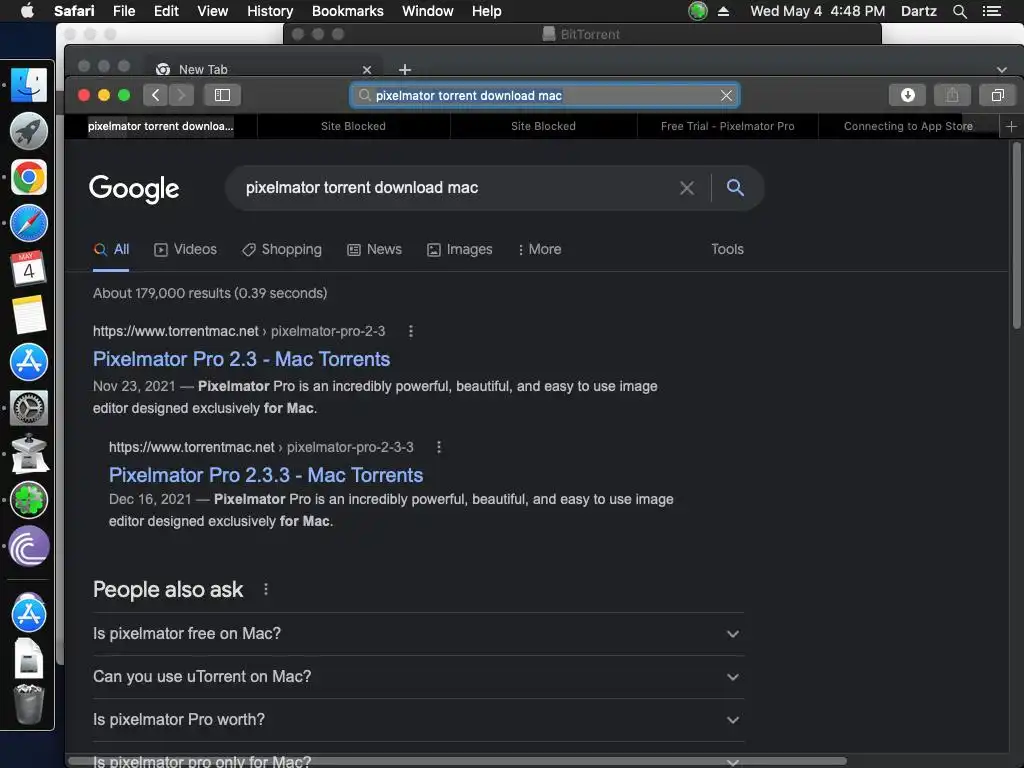
Task: Open the green clover app in Dock
Action: tap(29, 500)
